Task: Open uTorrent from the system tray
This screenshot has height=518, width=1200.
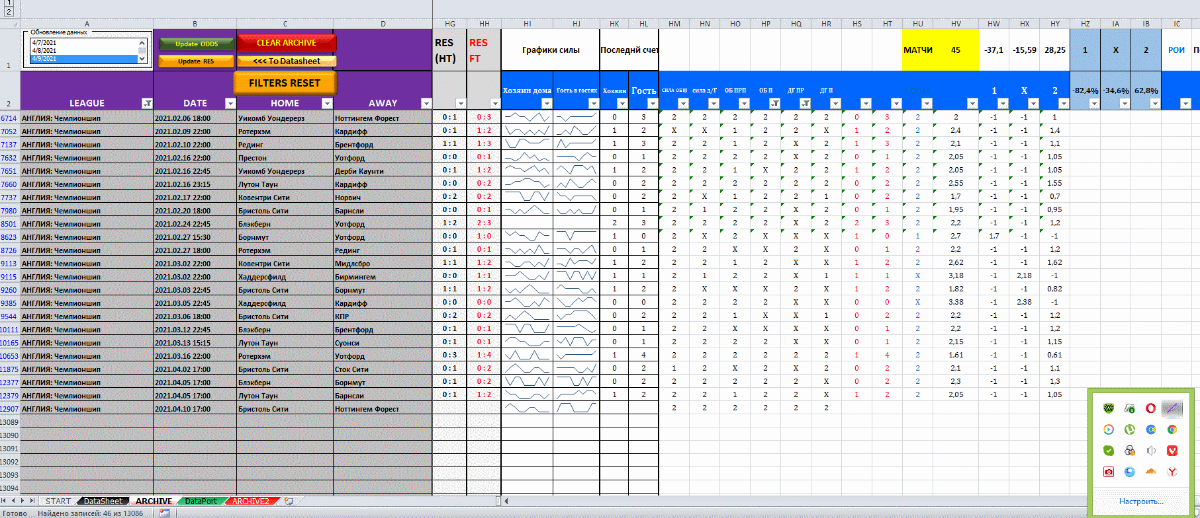Action: (x=1130, y=429)
